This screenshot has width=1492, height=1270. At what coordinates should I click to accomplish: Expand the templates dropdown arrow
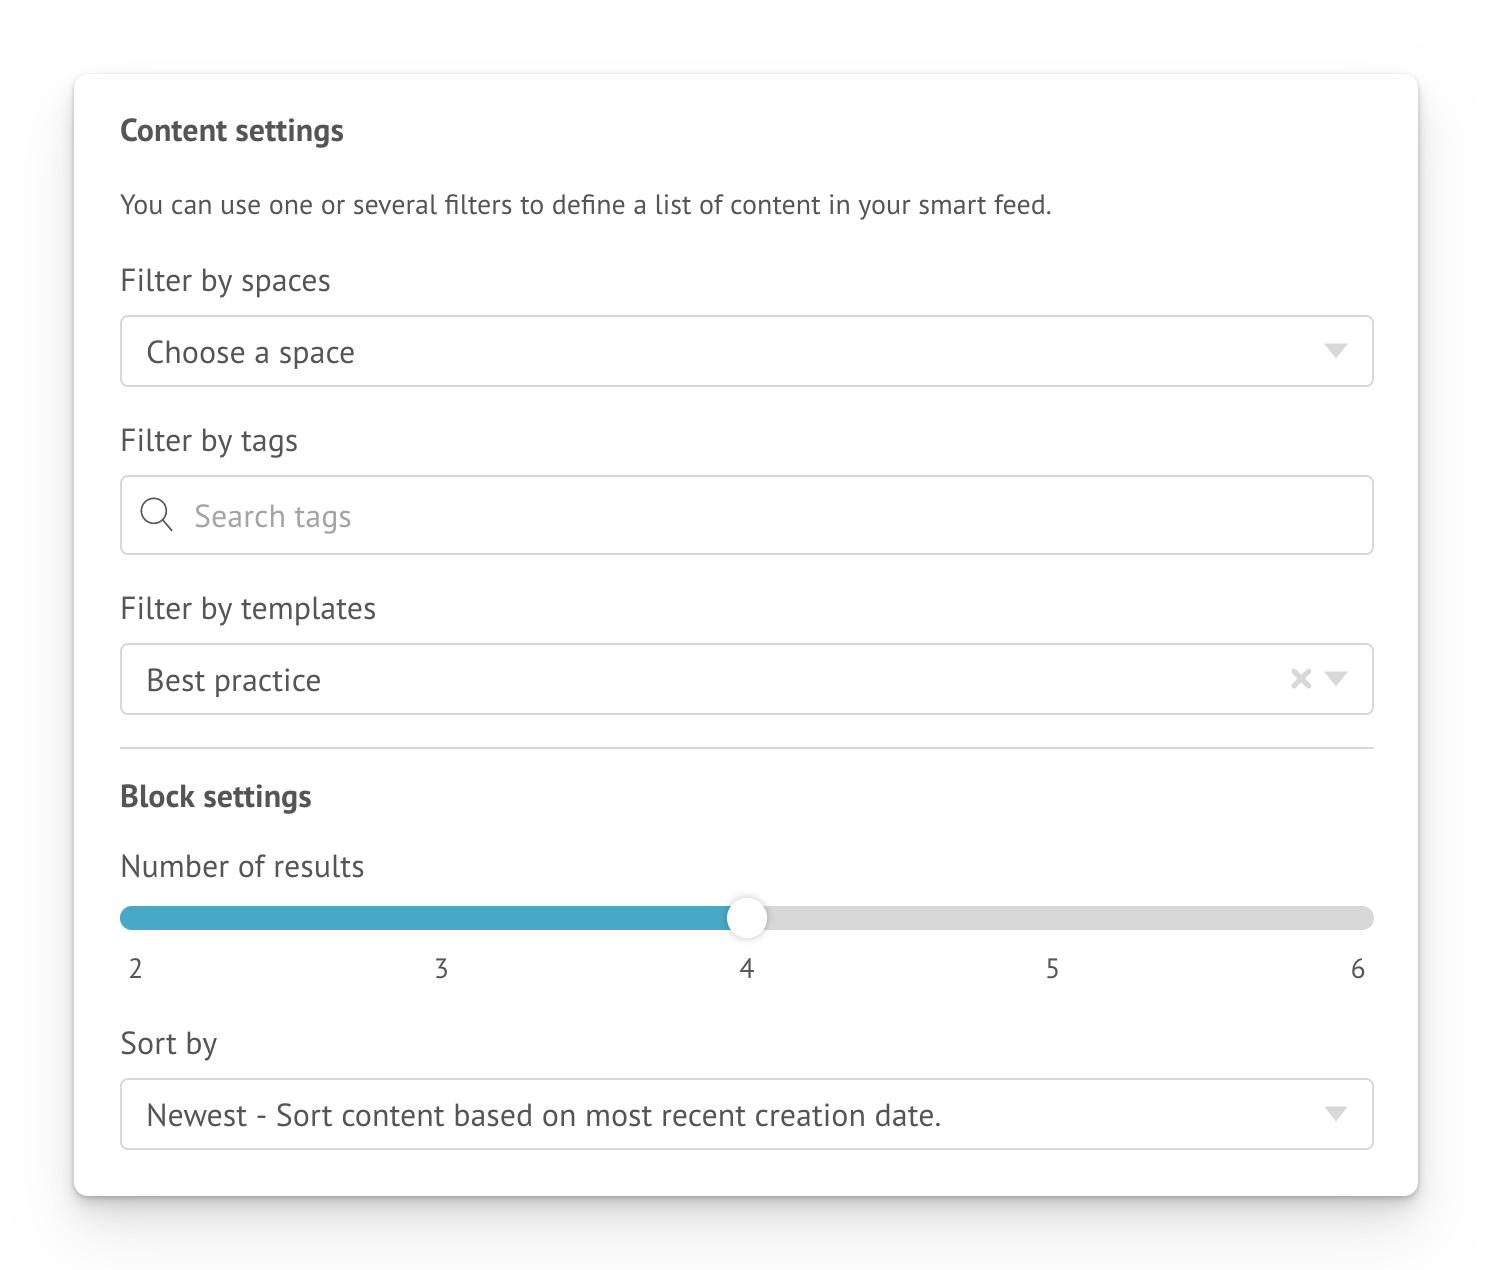coord(1336,679)
